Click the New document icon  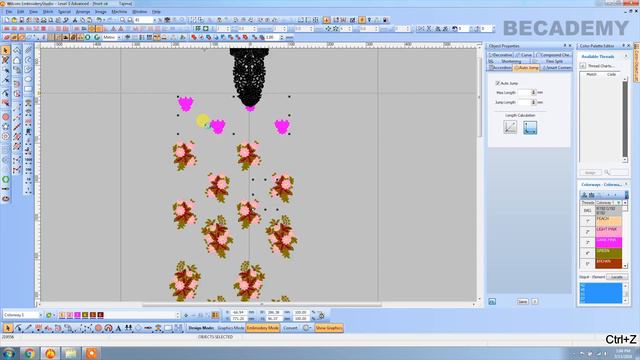[7, 20]
